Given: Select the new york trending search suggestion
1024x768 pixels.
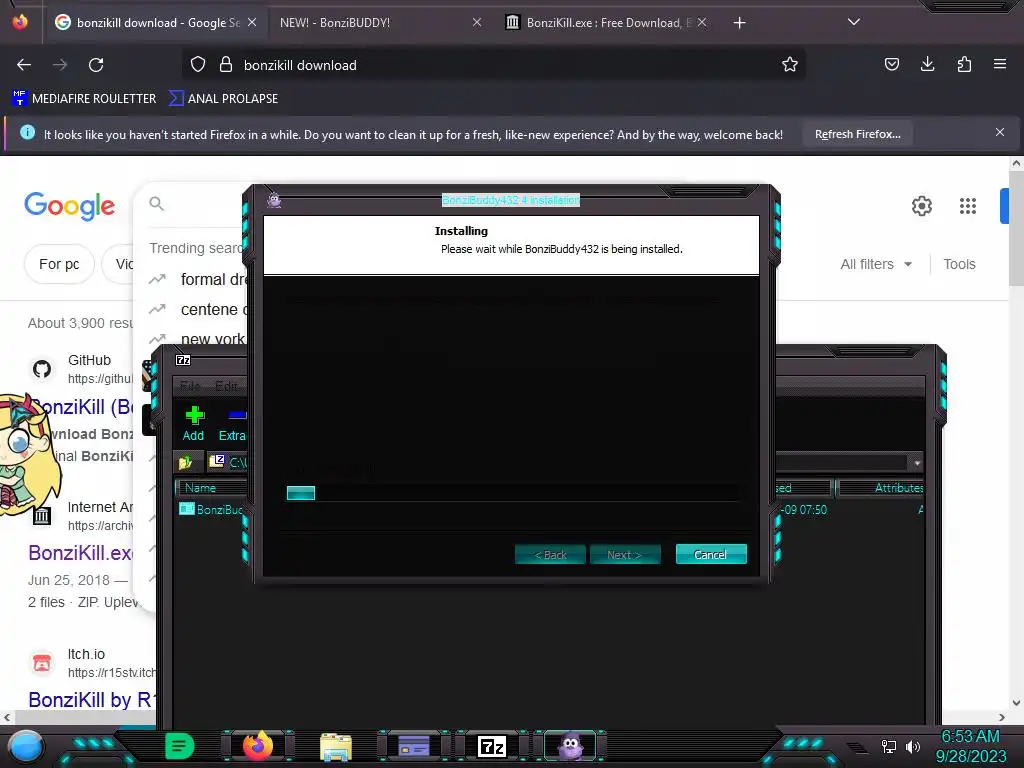Looking at the screenshot, I should pyautogui.click(x=198, y=339).
